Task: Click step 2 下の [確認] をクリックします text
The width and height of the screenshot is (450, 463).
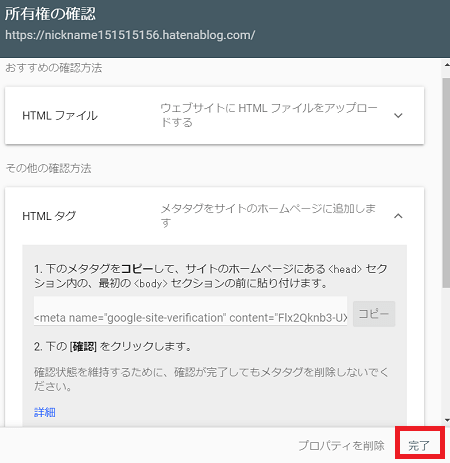Action: coord(113,347)
